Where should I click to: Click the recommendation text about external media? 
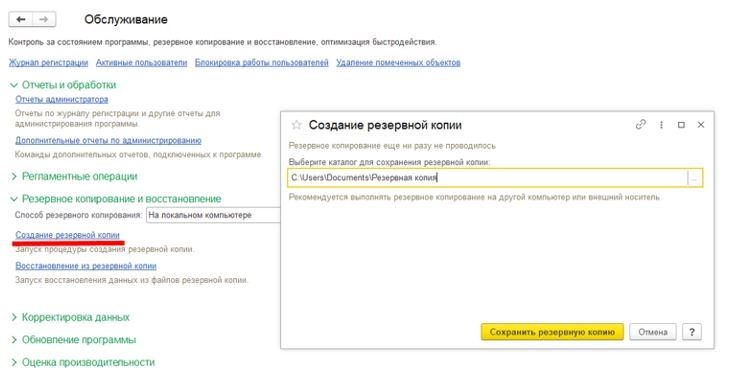(474, 197)
